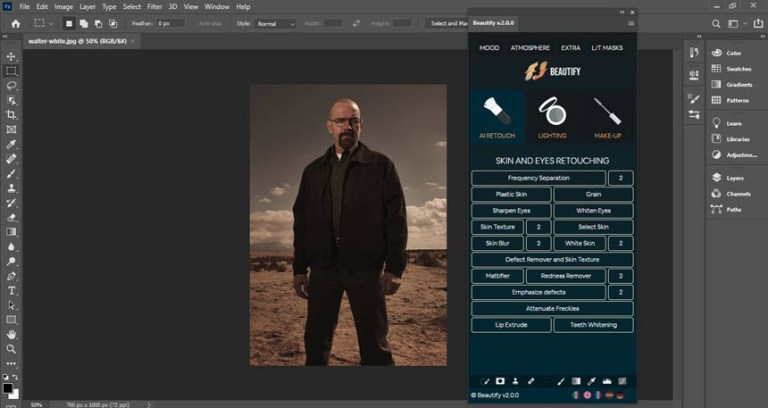
Task: Open the Layer menu
Action: click(88, 7)
